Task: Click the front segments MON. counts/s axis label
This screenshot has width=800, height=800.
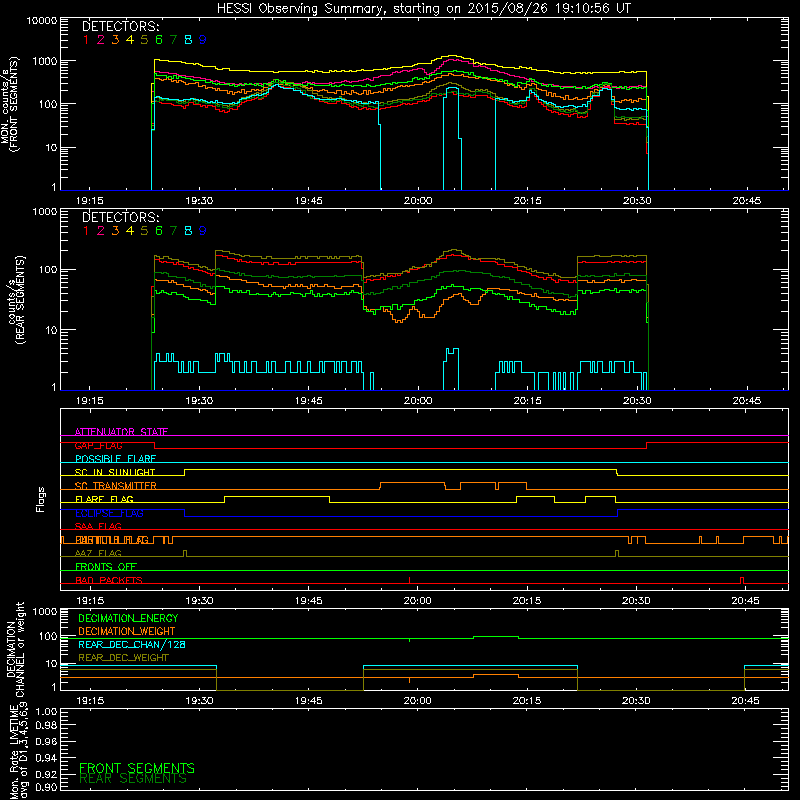Action: pos(10,104)
